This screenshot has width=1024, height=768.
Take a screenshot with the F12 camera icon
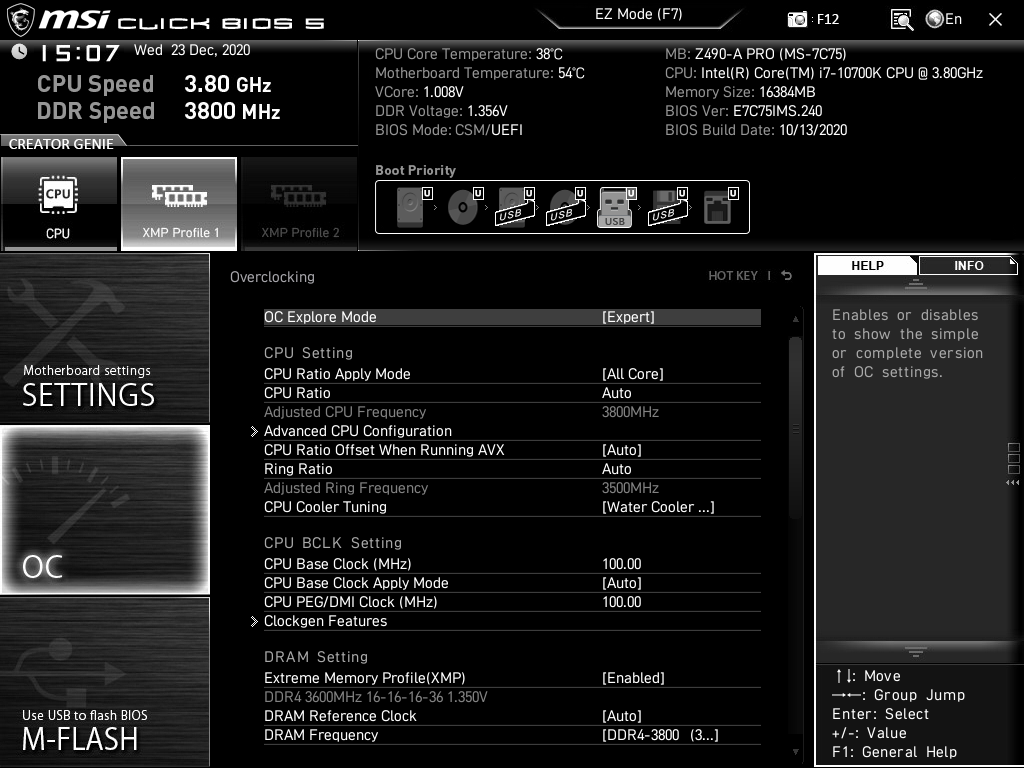(797, 20)
